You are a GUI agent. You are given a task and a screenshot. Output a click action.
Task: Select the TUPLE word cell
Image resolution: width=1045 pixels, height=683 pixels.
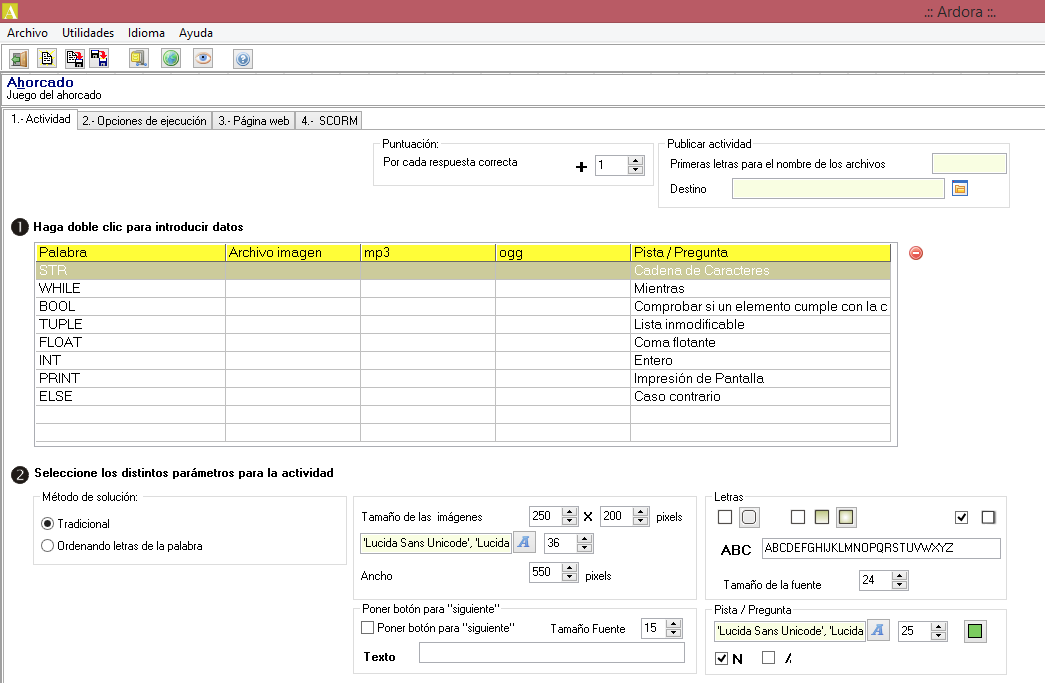click(x=131, y=325)
